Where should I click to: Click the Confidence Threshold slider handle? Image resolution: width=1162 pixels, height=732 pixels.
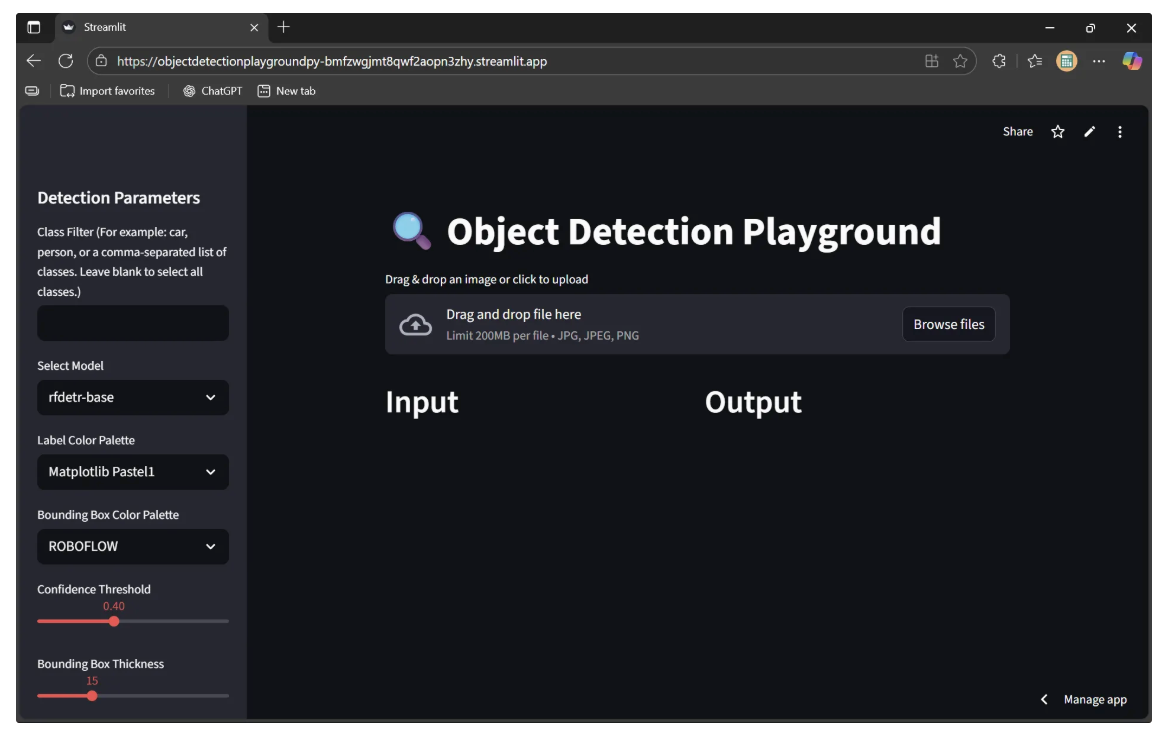pos(114,621)
